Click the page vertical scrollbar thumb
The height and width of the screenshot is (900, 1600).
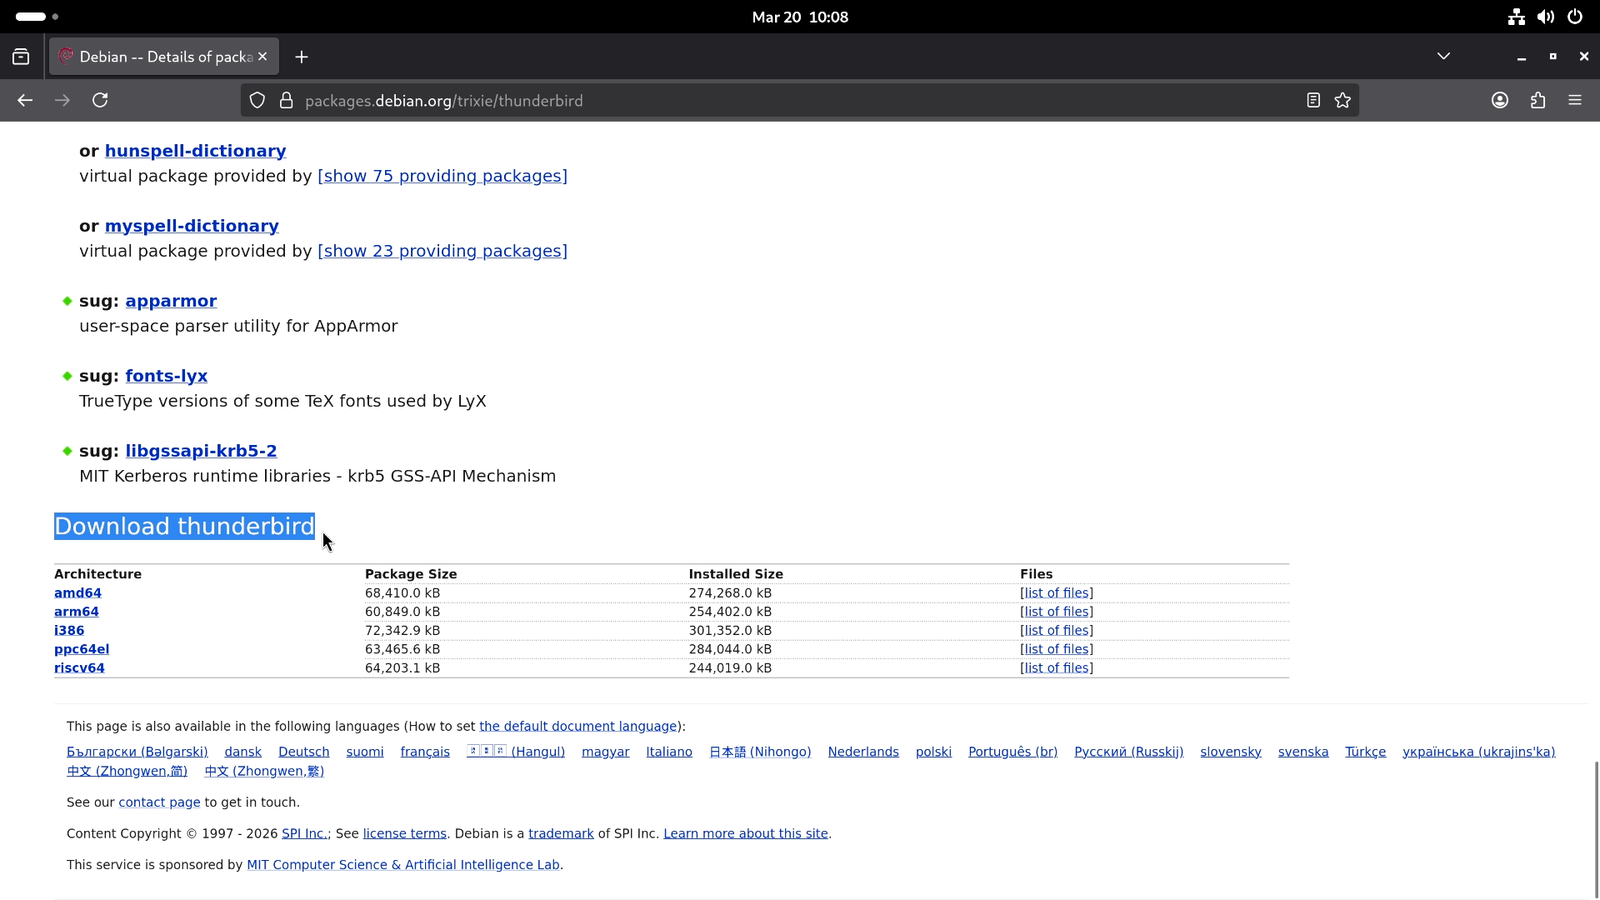click(x=1596, y=830)
